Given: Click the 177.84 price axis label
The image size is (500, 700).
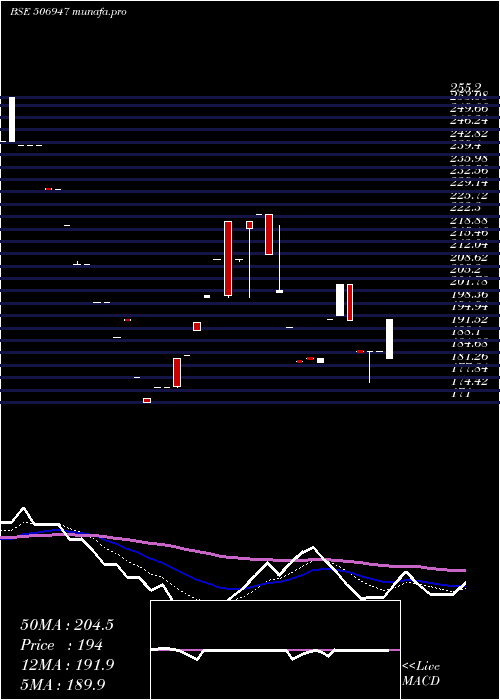Looking at the screenshot, I should [x=469, y=369].
